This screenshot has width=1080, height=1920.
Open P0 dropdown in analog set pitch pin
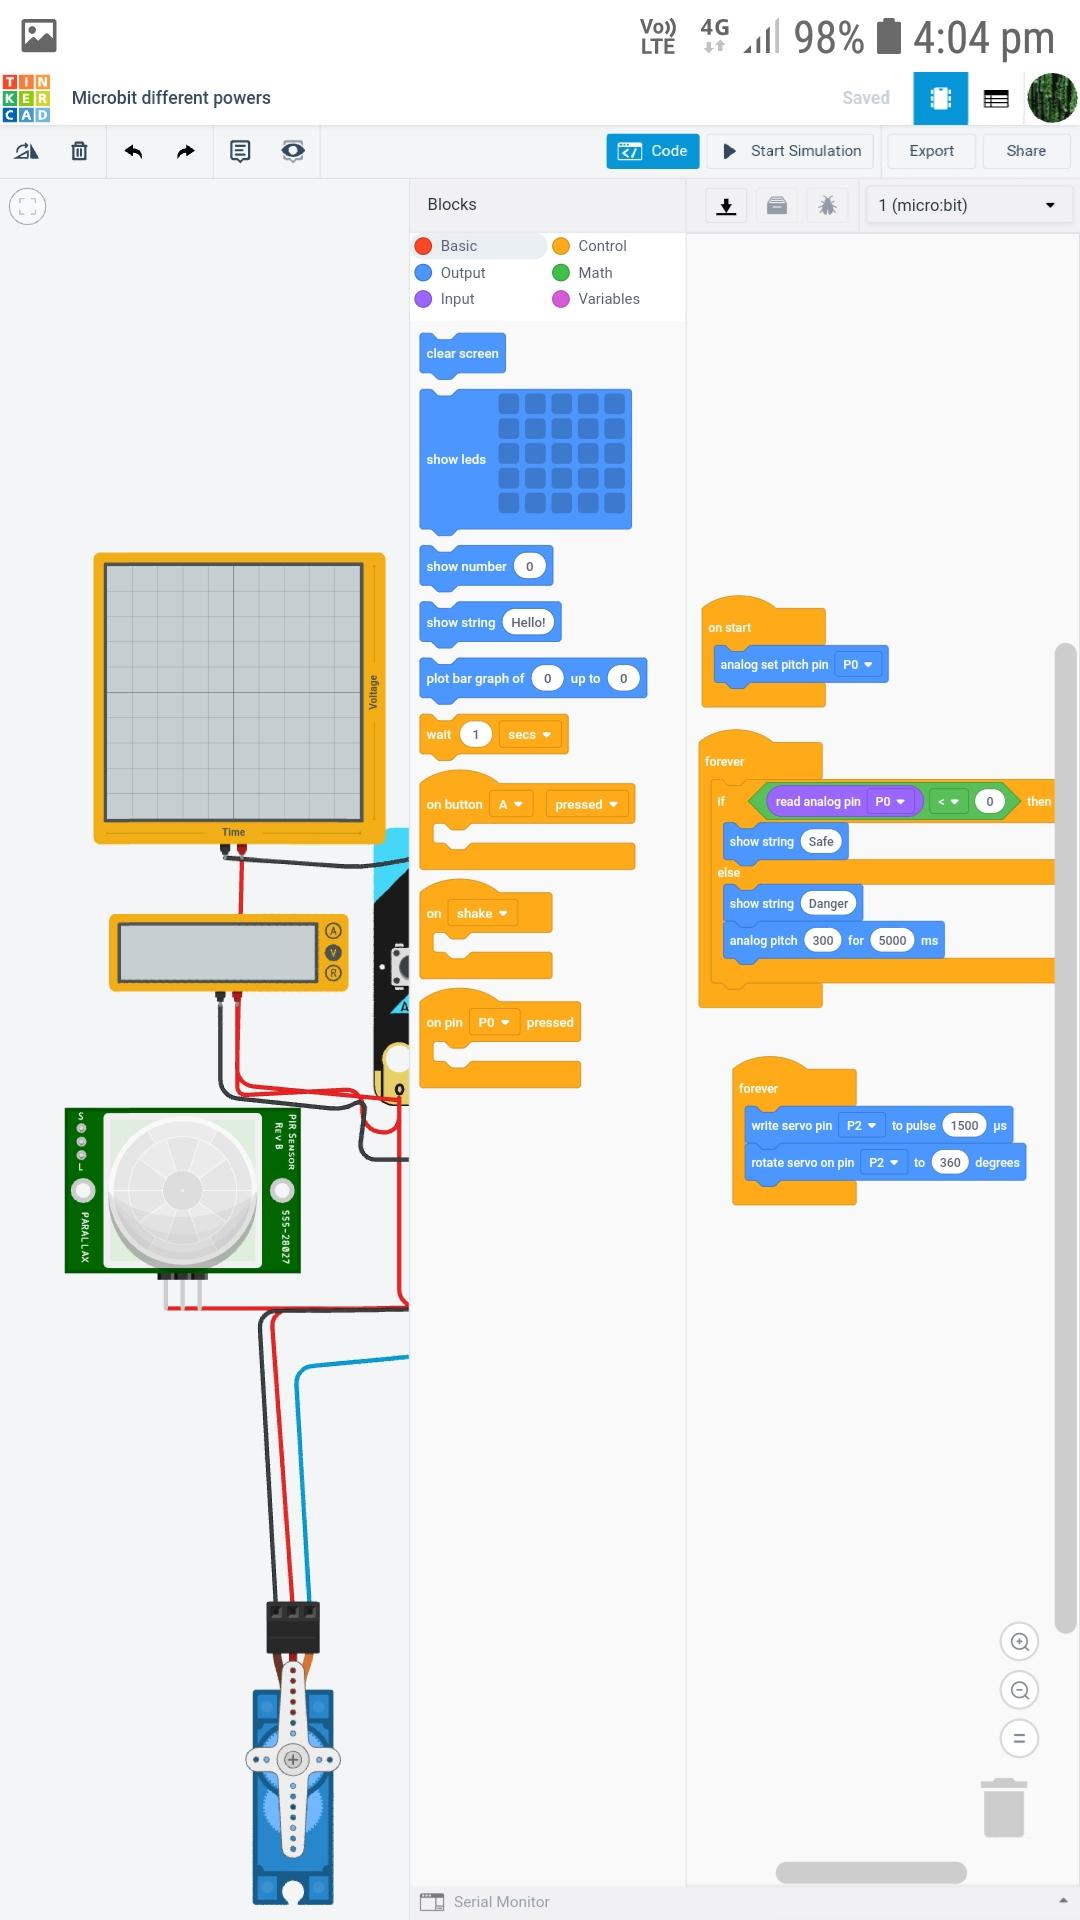[858, 664]
